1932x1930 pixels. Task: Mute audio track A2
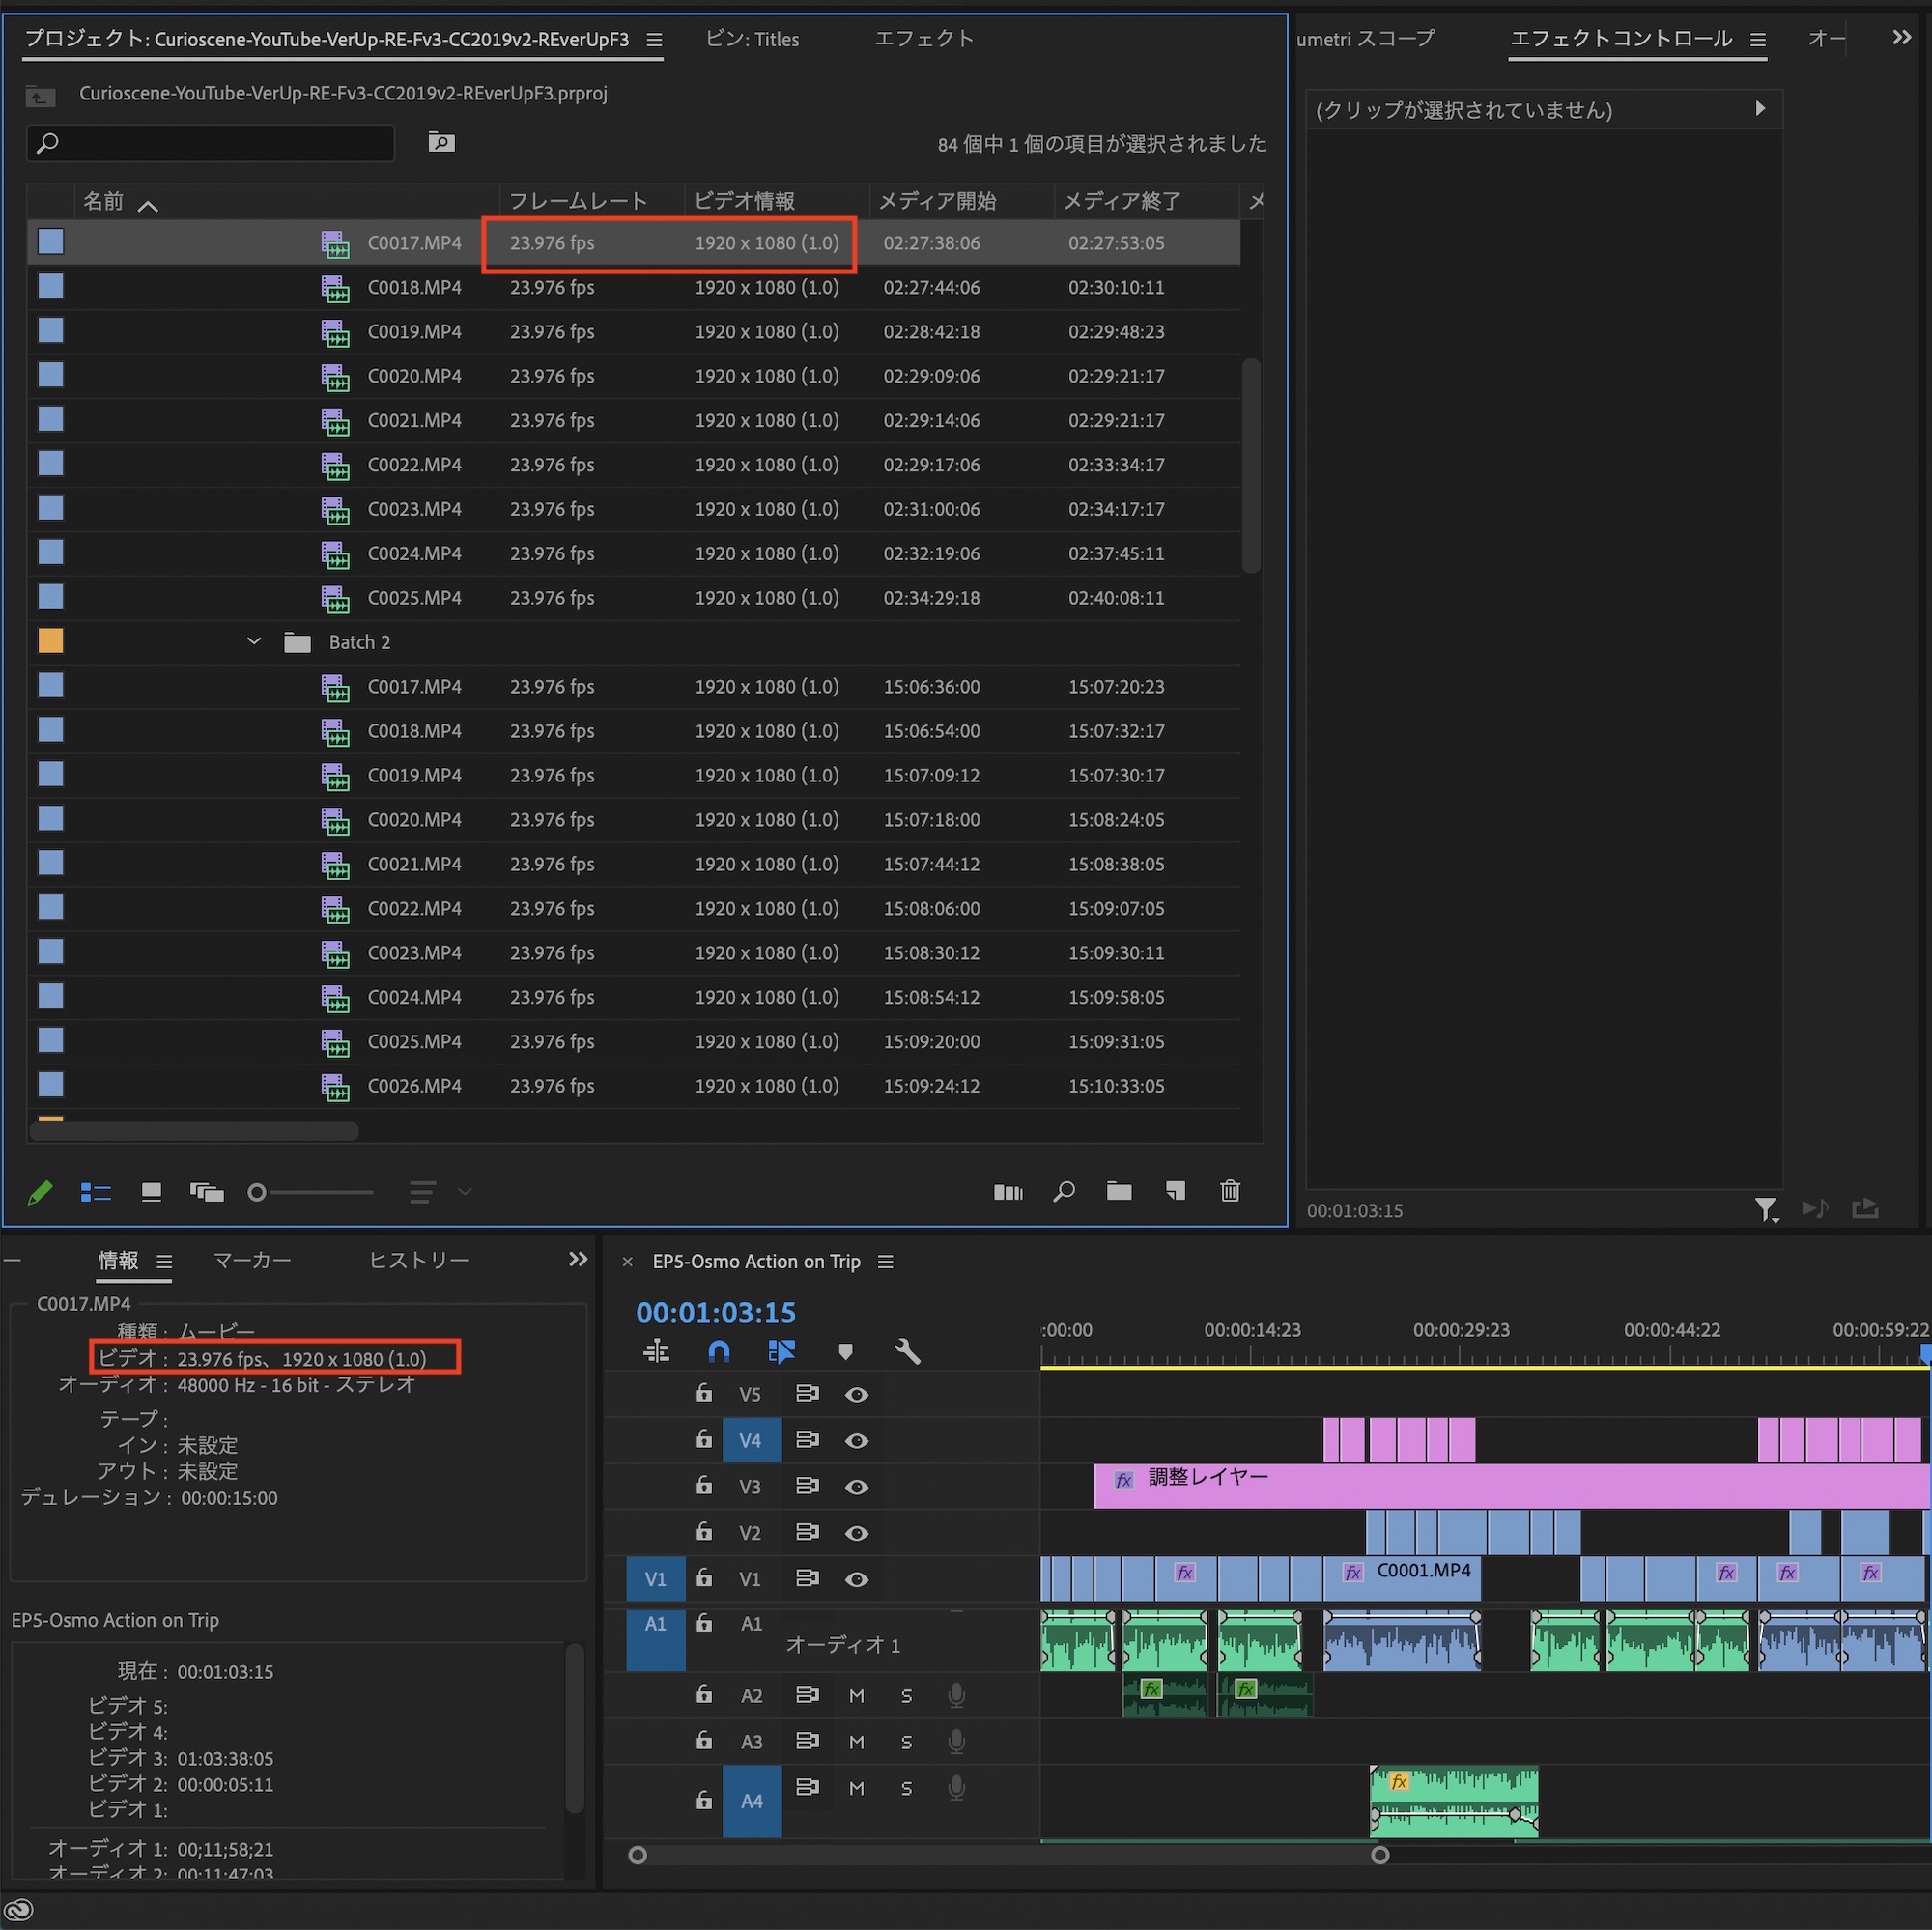[856, 1696]
